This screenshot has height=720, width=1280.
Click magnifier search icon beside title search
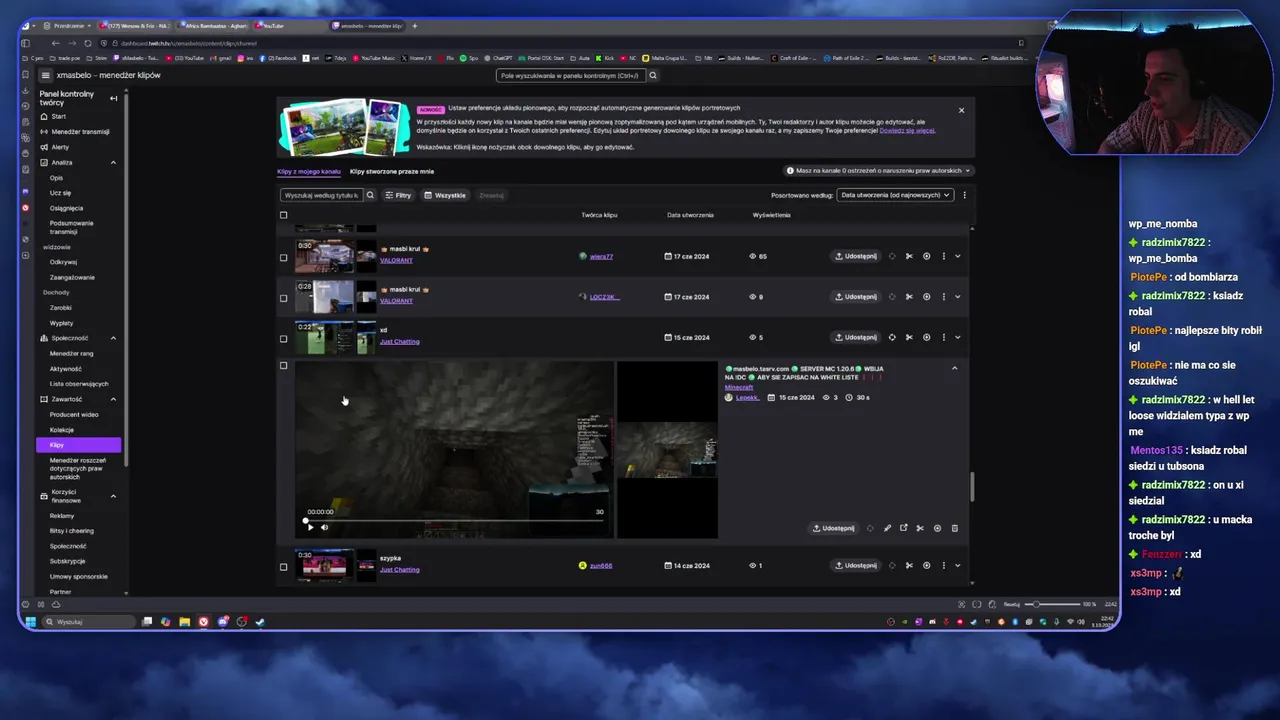[x=370, y=195]
